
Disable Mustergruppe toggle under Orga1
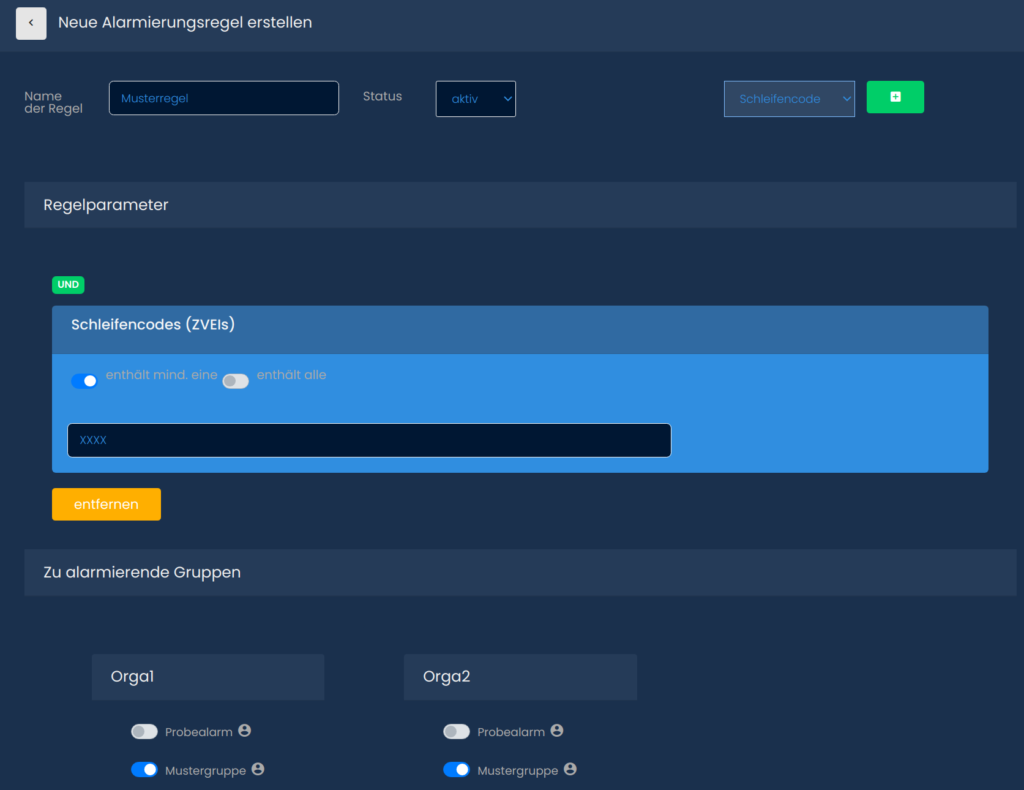click(x=145, y=770)
